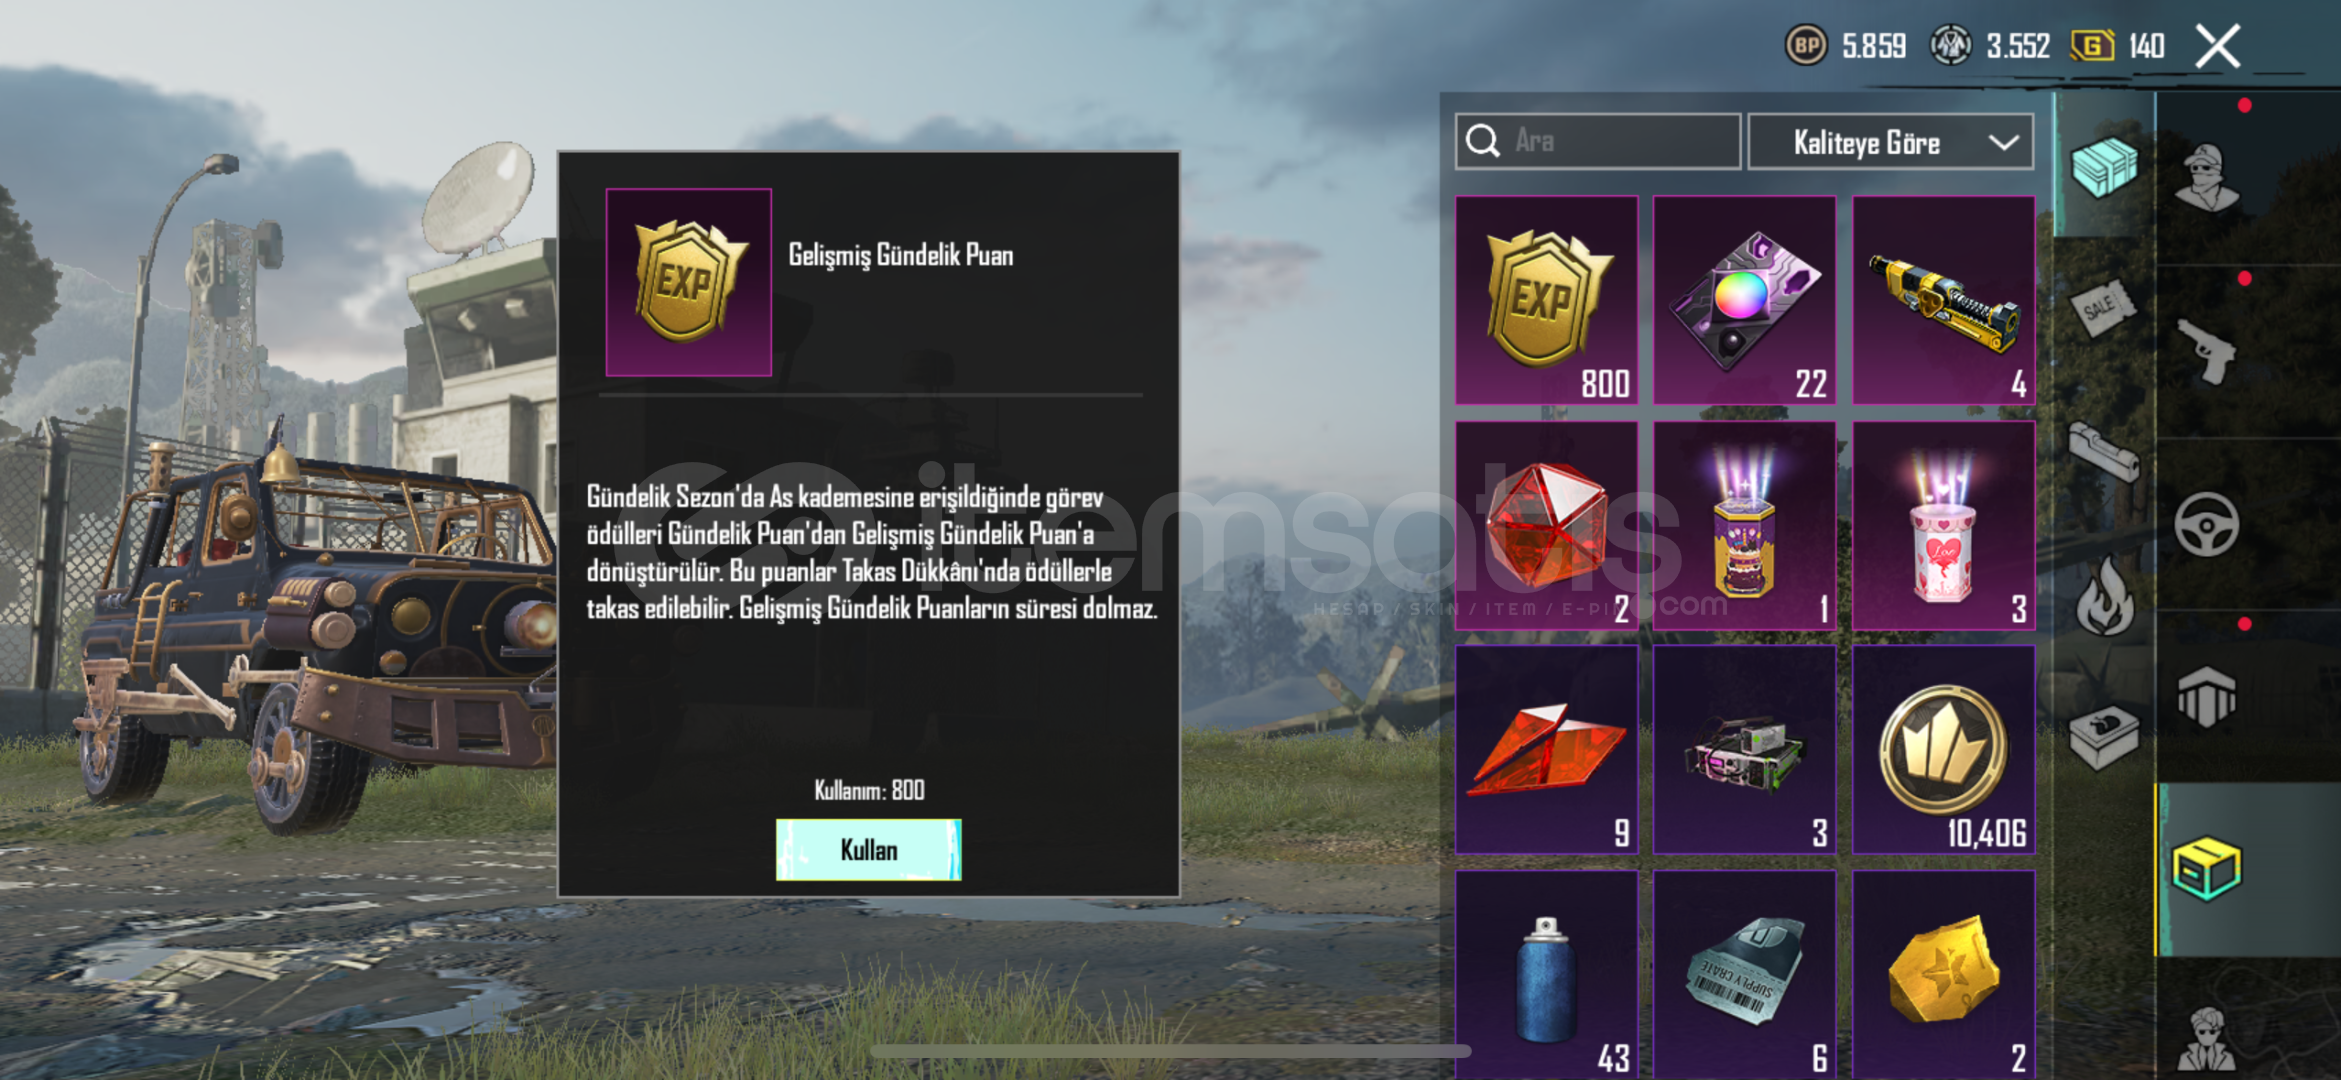Open the flame icon tab

[x=2104, y=597]
